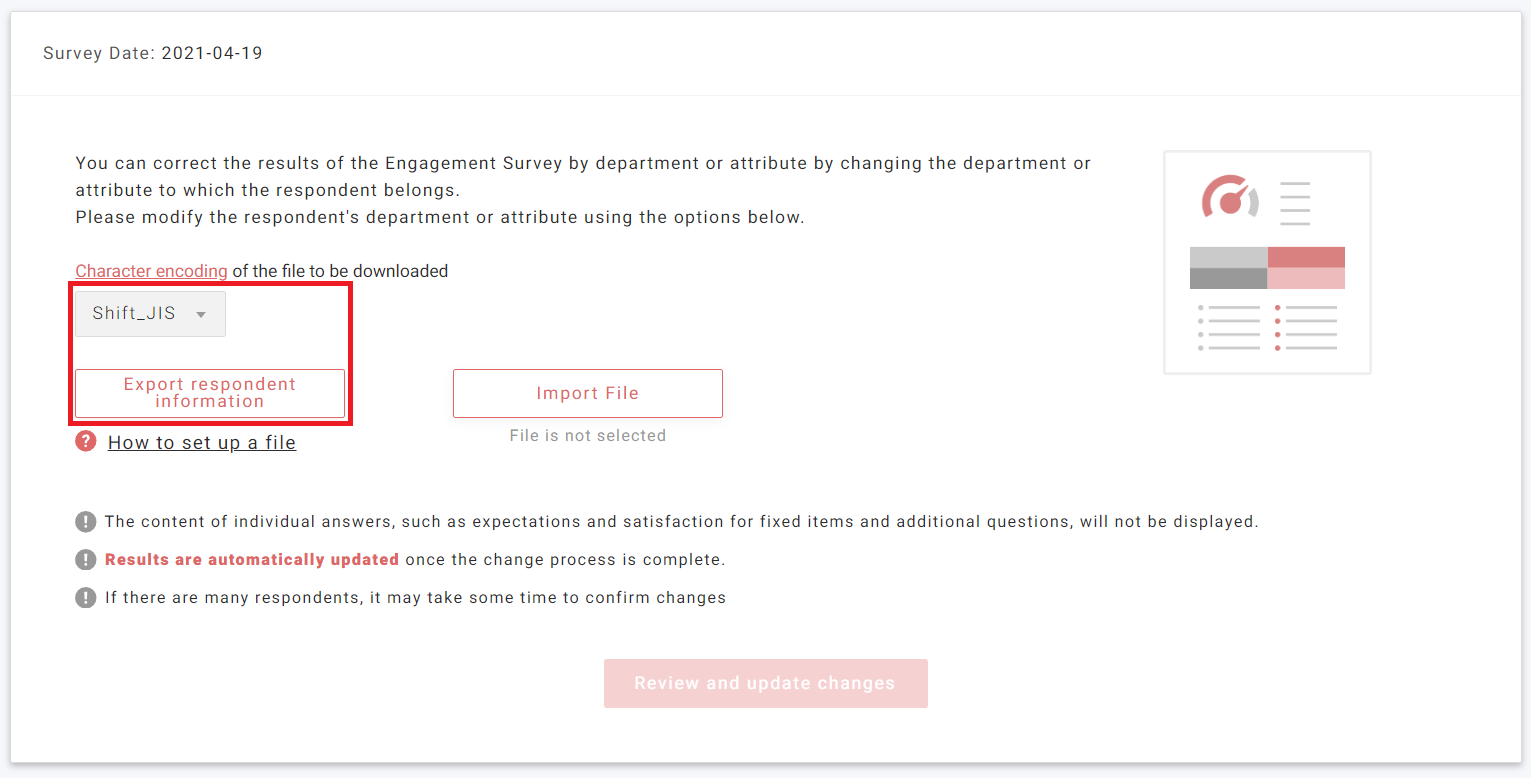This screenshot has height=778, width=1531.
Task: Click the exclamation icon beside respondents processing note
Action: pyautogui.click(x=85, y=597)
